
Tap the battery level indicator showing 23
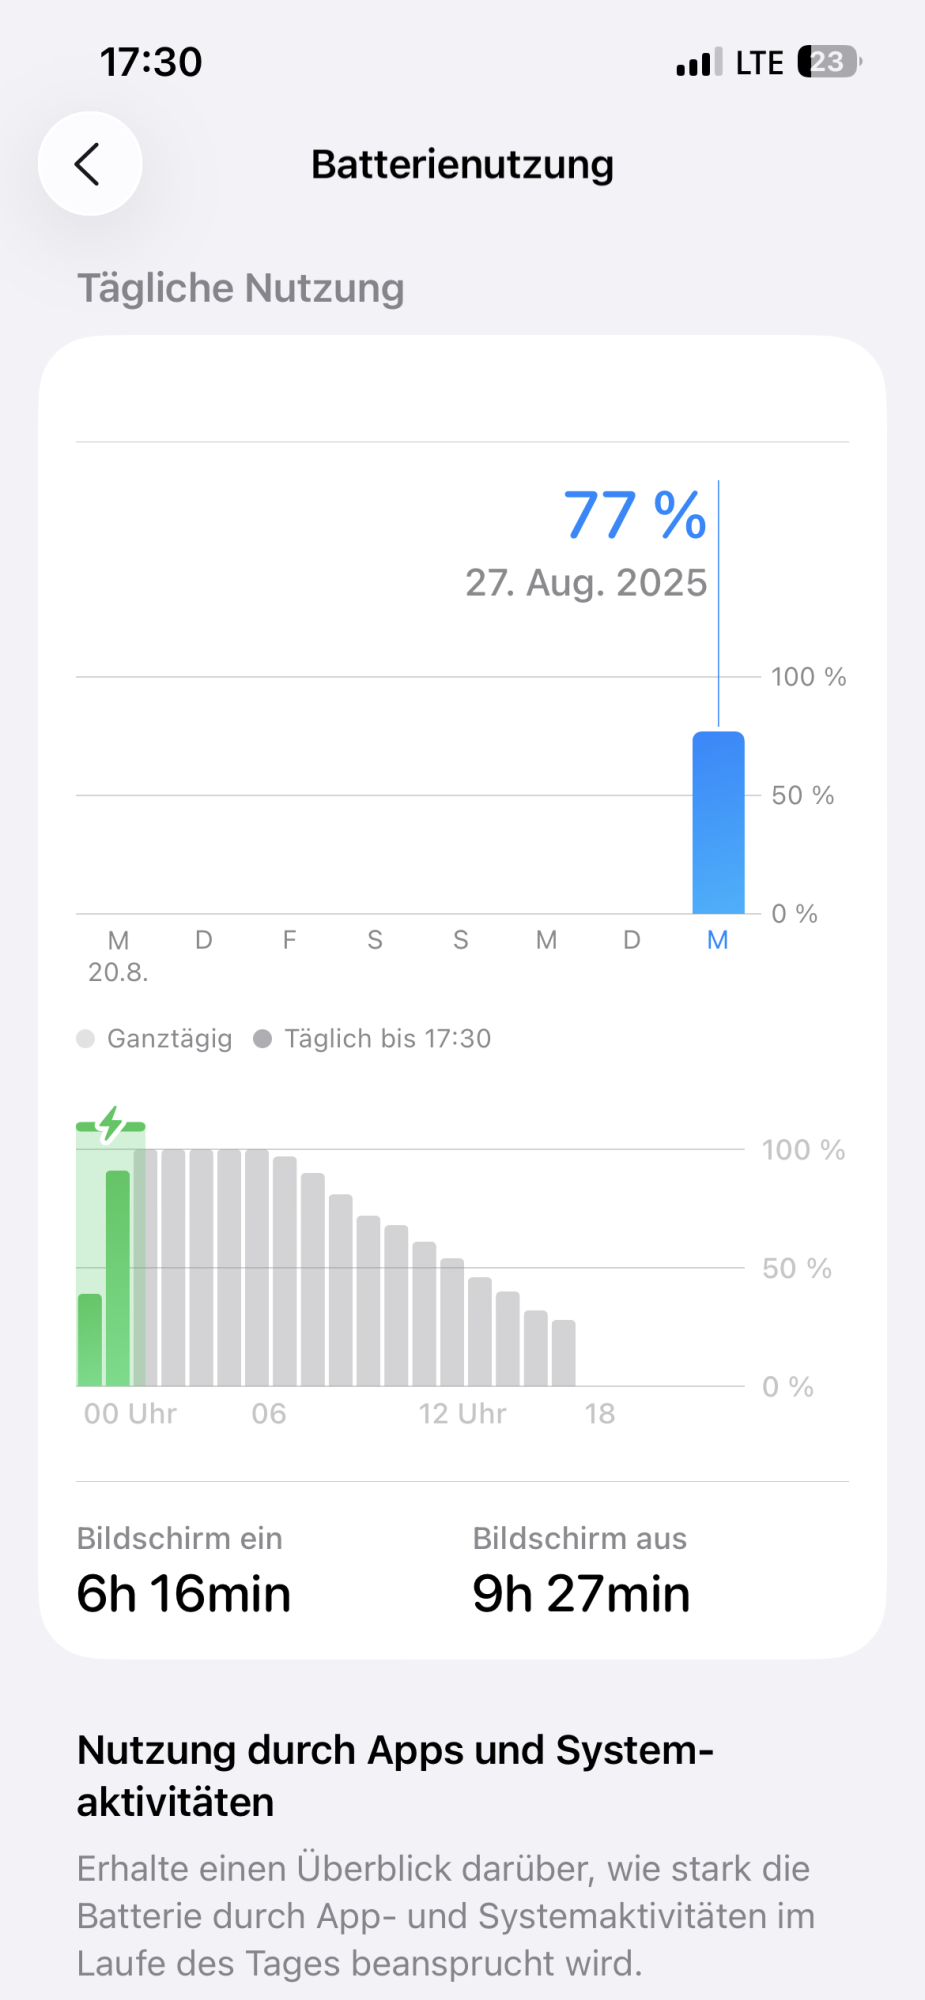829,62
